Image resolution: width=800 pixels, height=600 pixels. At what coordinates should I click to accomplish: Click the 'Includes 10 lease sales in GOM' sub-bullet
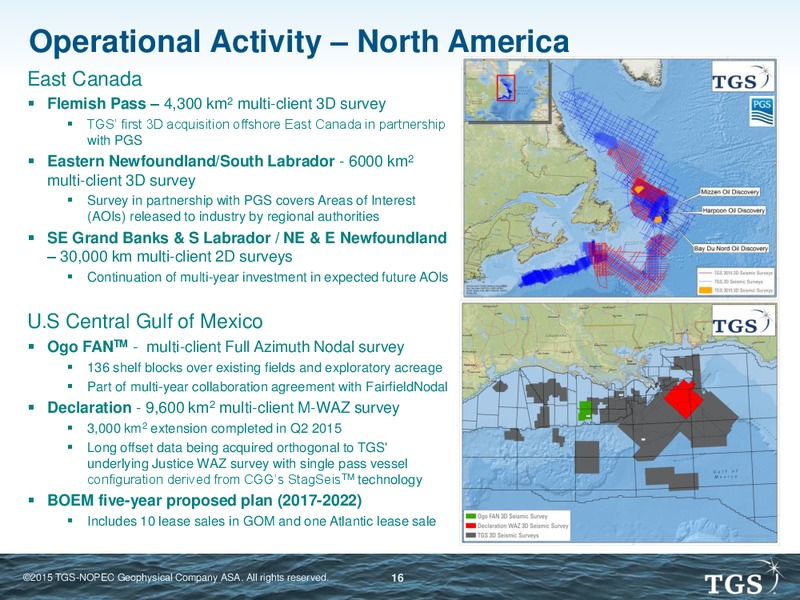pos(261,521)
